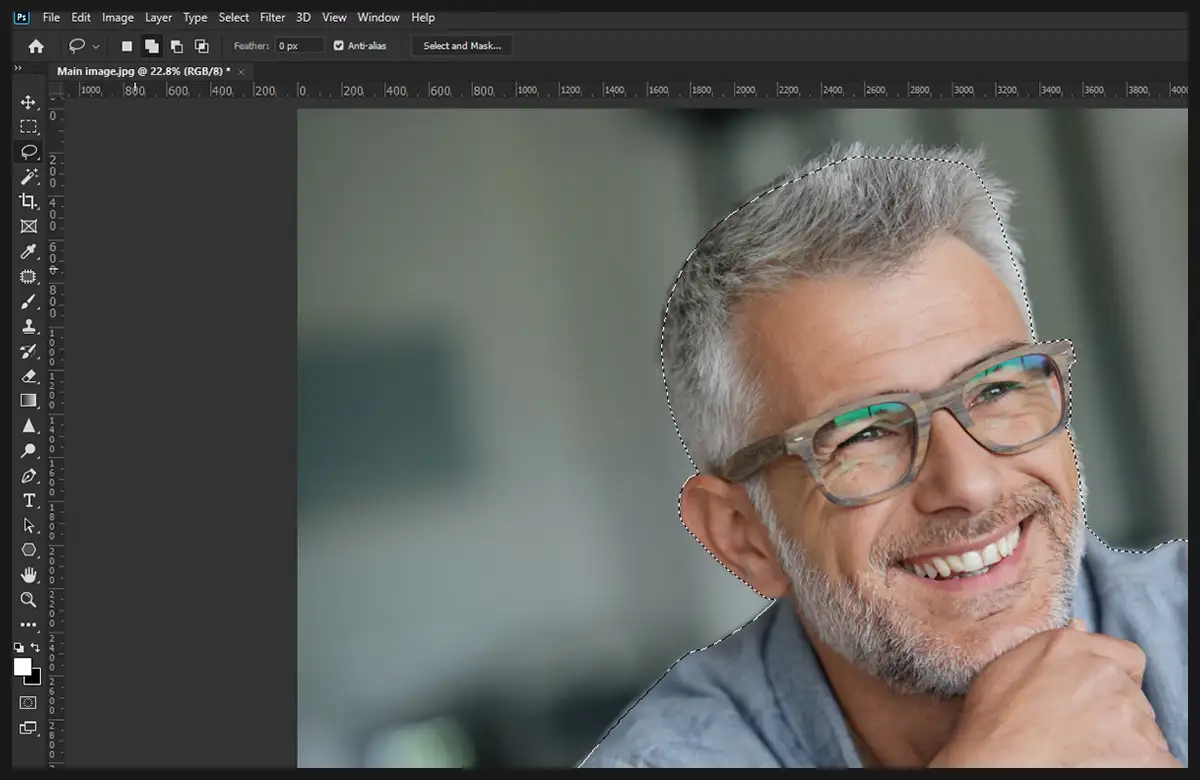1200x780 pixels.
Task: Select the History Brush tool
Action: pyautogui.click(x=28, y=351)
